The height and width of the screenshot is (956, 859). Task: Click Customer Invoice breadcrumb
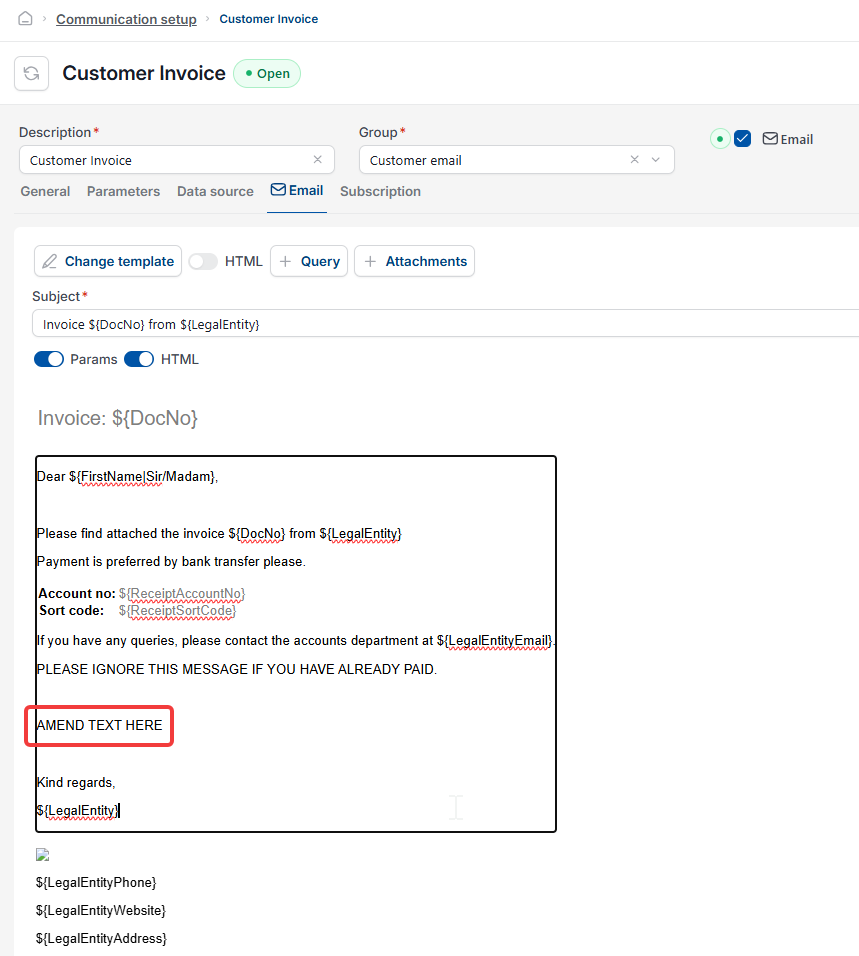tap(268, 19)
